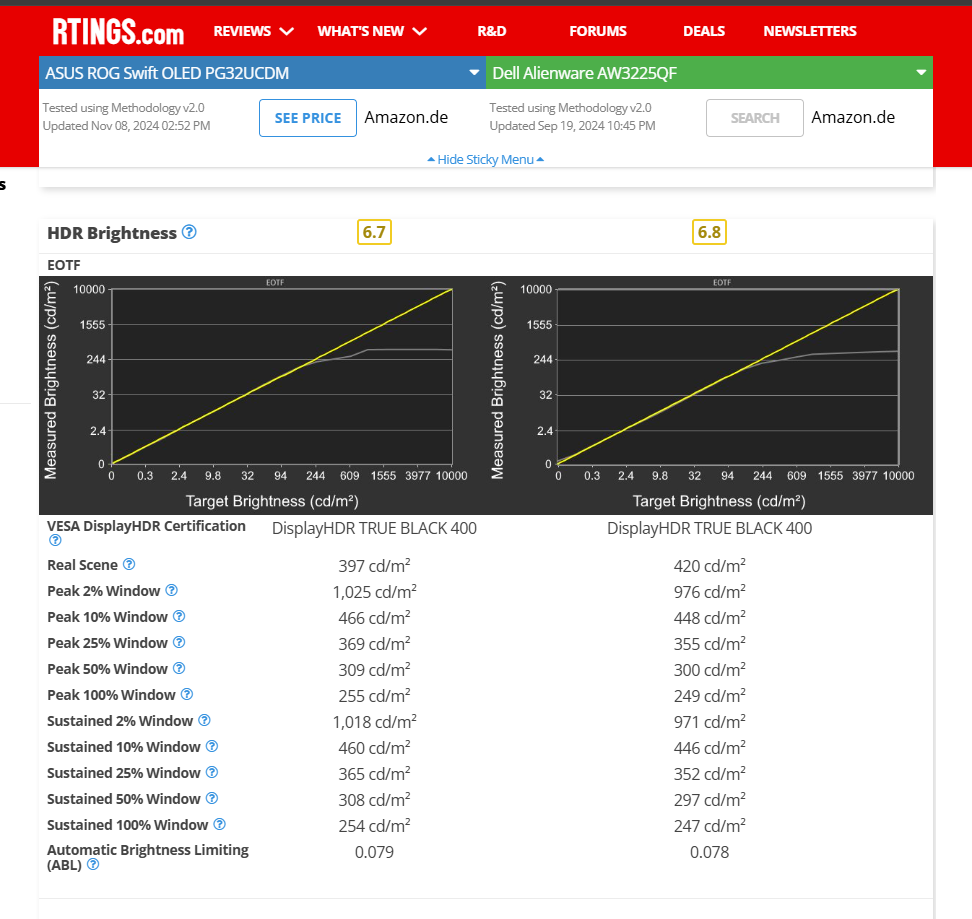Viewport: 972px width, 919px height.
Task: Open help icon beside Sustained 50% Window
Action: (212, 799)
